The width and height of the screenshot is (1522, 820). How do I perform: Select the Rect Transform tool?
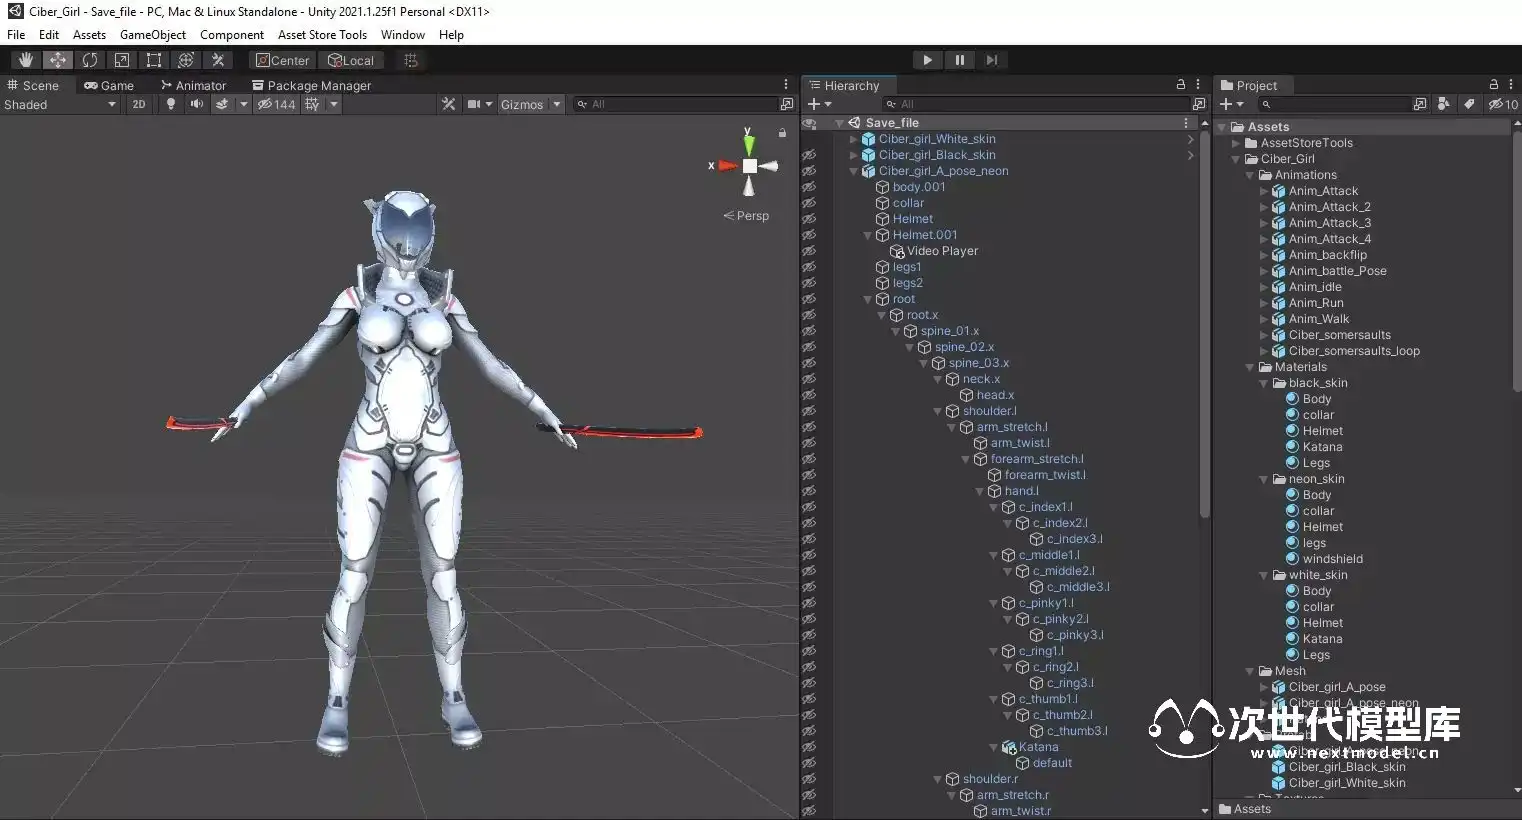pyautogui.click(x=154, y=60)
